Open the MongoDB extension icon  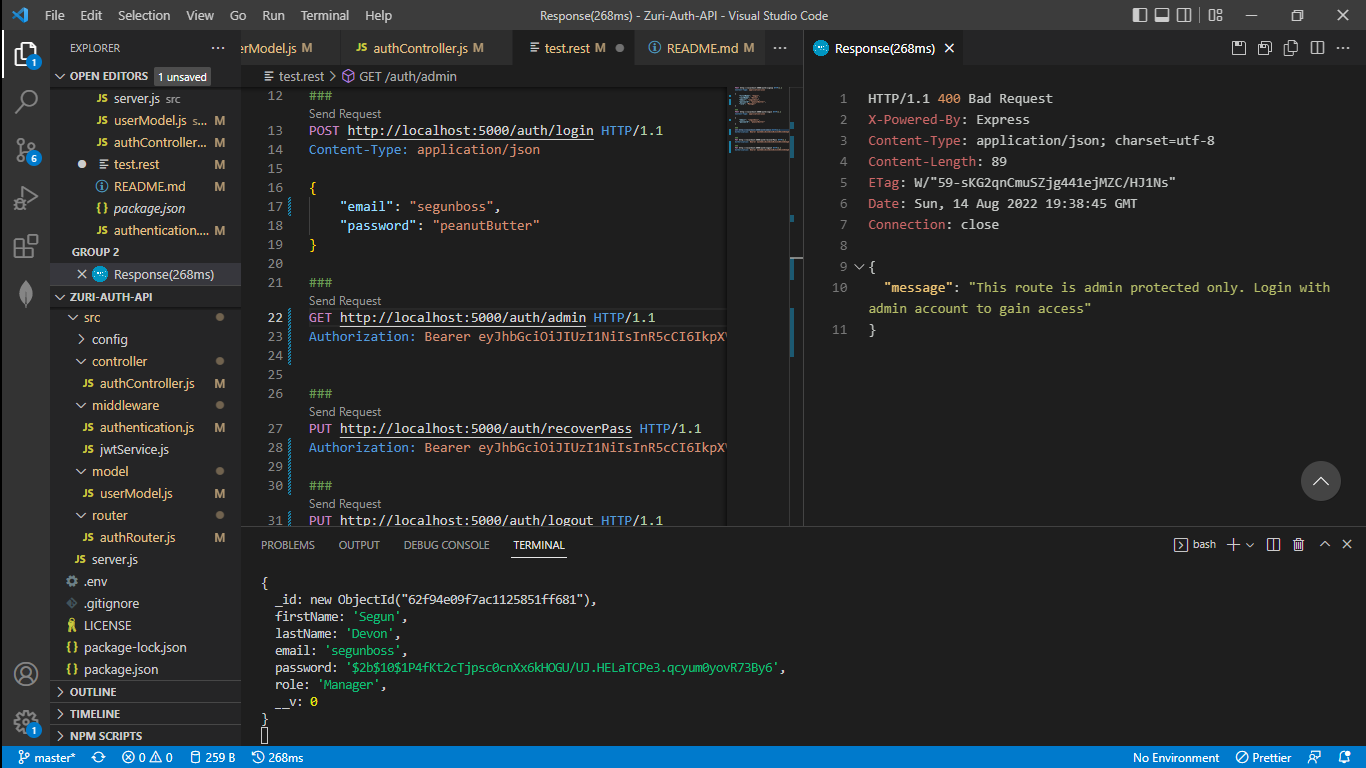(x=25, y=294)
